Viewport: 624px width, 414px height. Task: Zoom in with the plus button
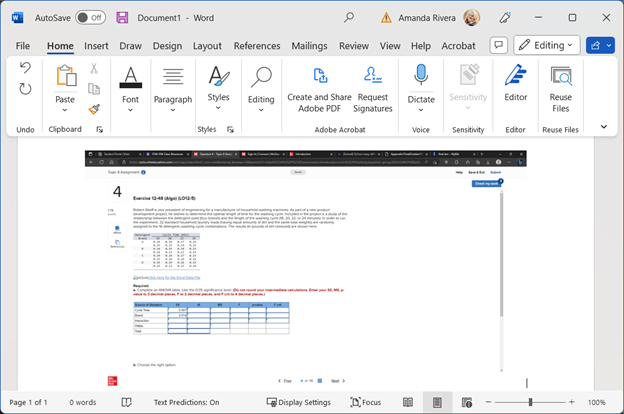[571, 402]
